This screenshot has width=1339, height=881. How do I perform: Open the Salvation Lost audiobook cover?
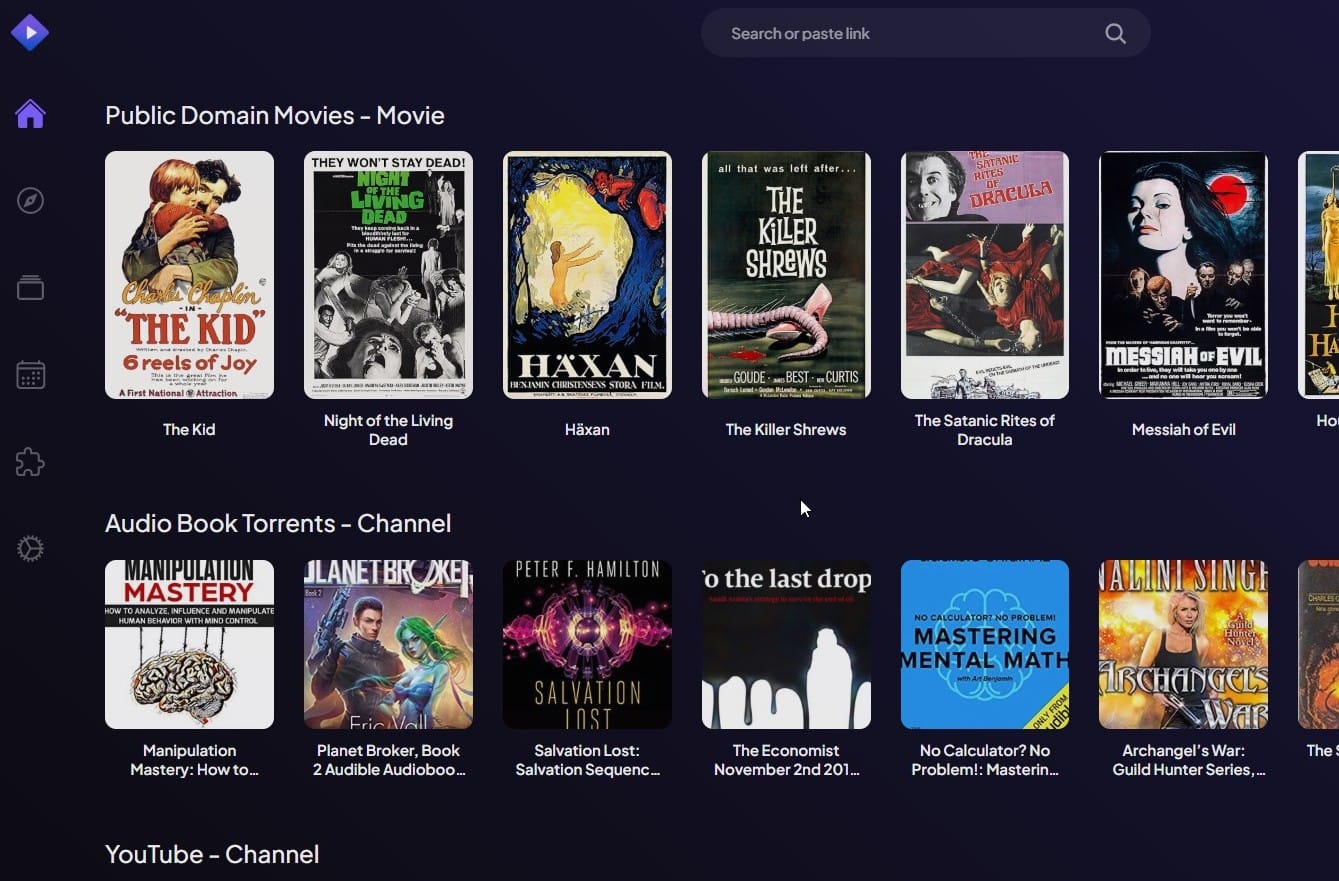coord(587,644)
